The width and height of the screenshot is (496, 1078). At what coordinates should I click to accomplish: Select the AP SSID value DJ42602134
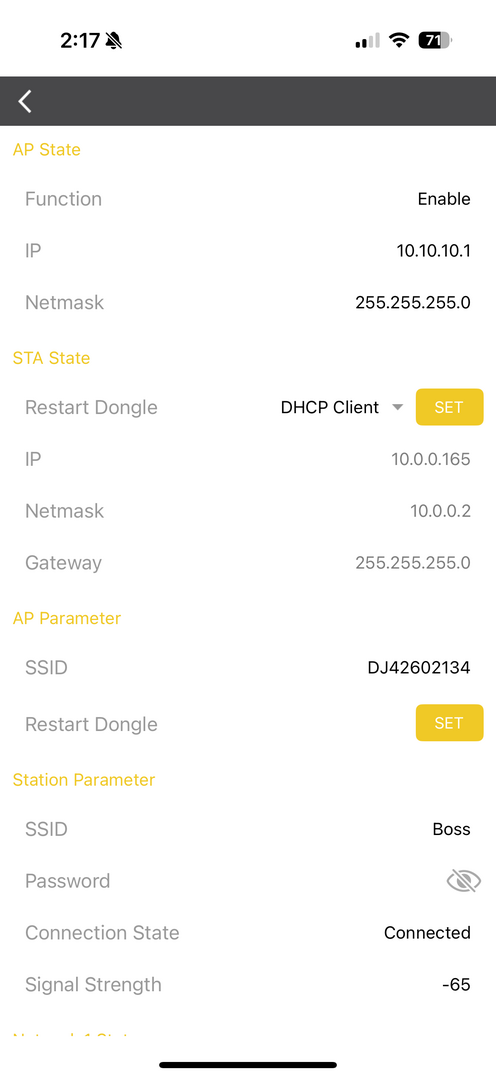tap(419, 668)
